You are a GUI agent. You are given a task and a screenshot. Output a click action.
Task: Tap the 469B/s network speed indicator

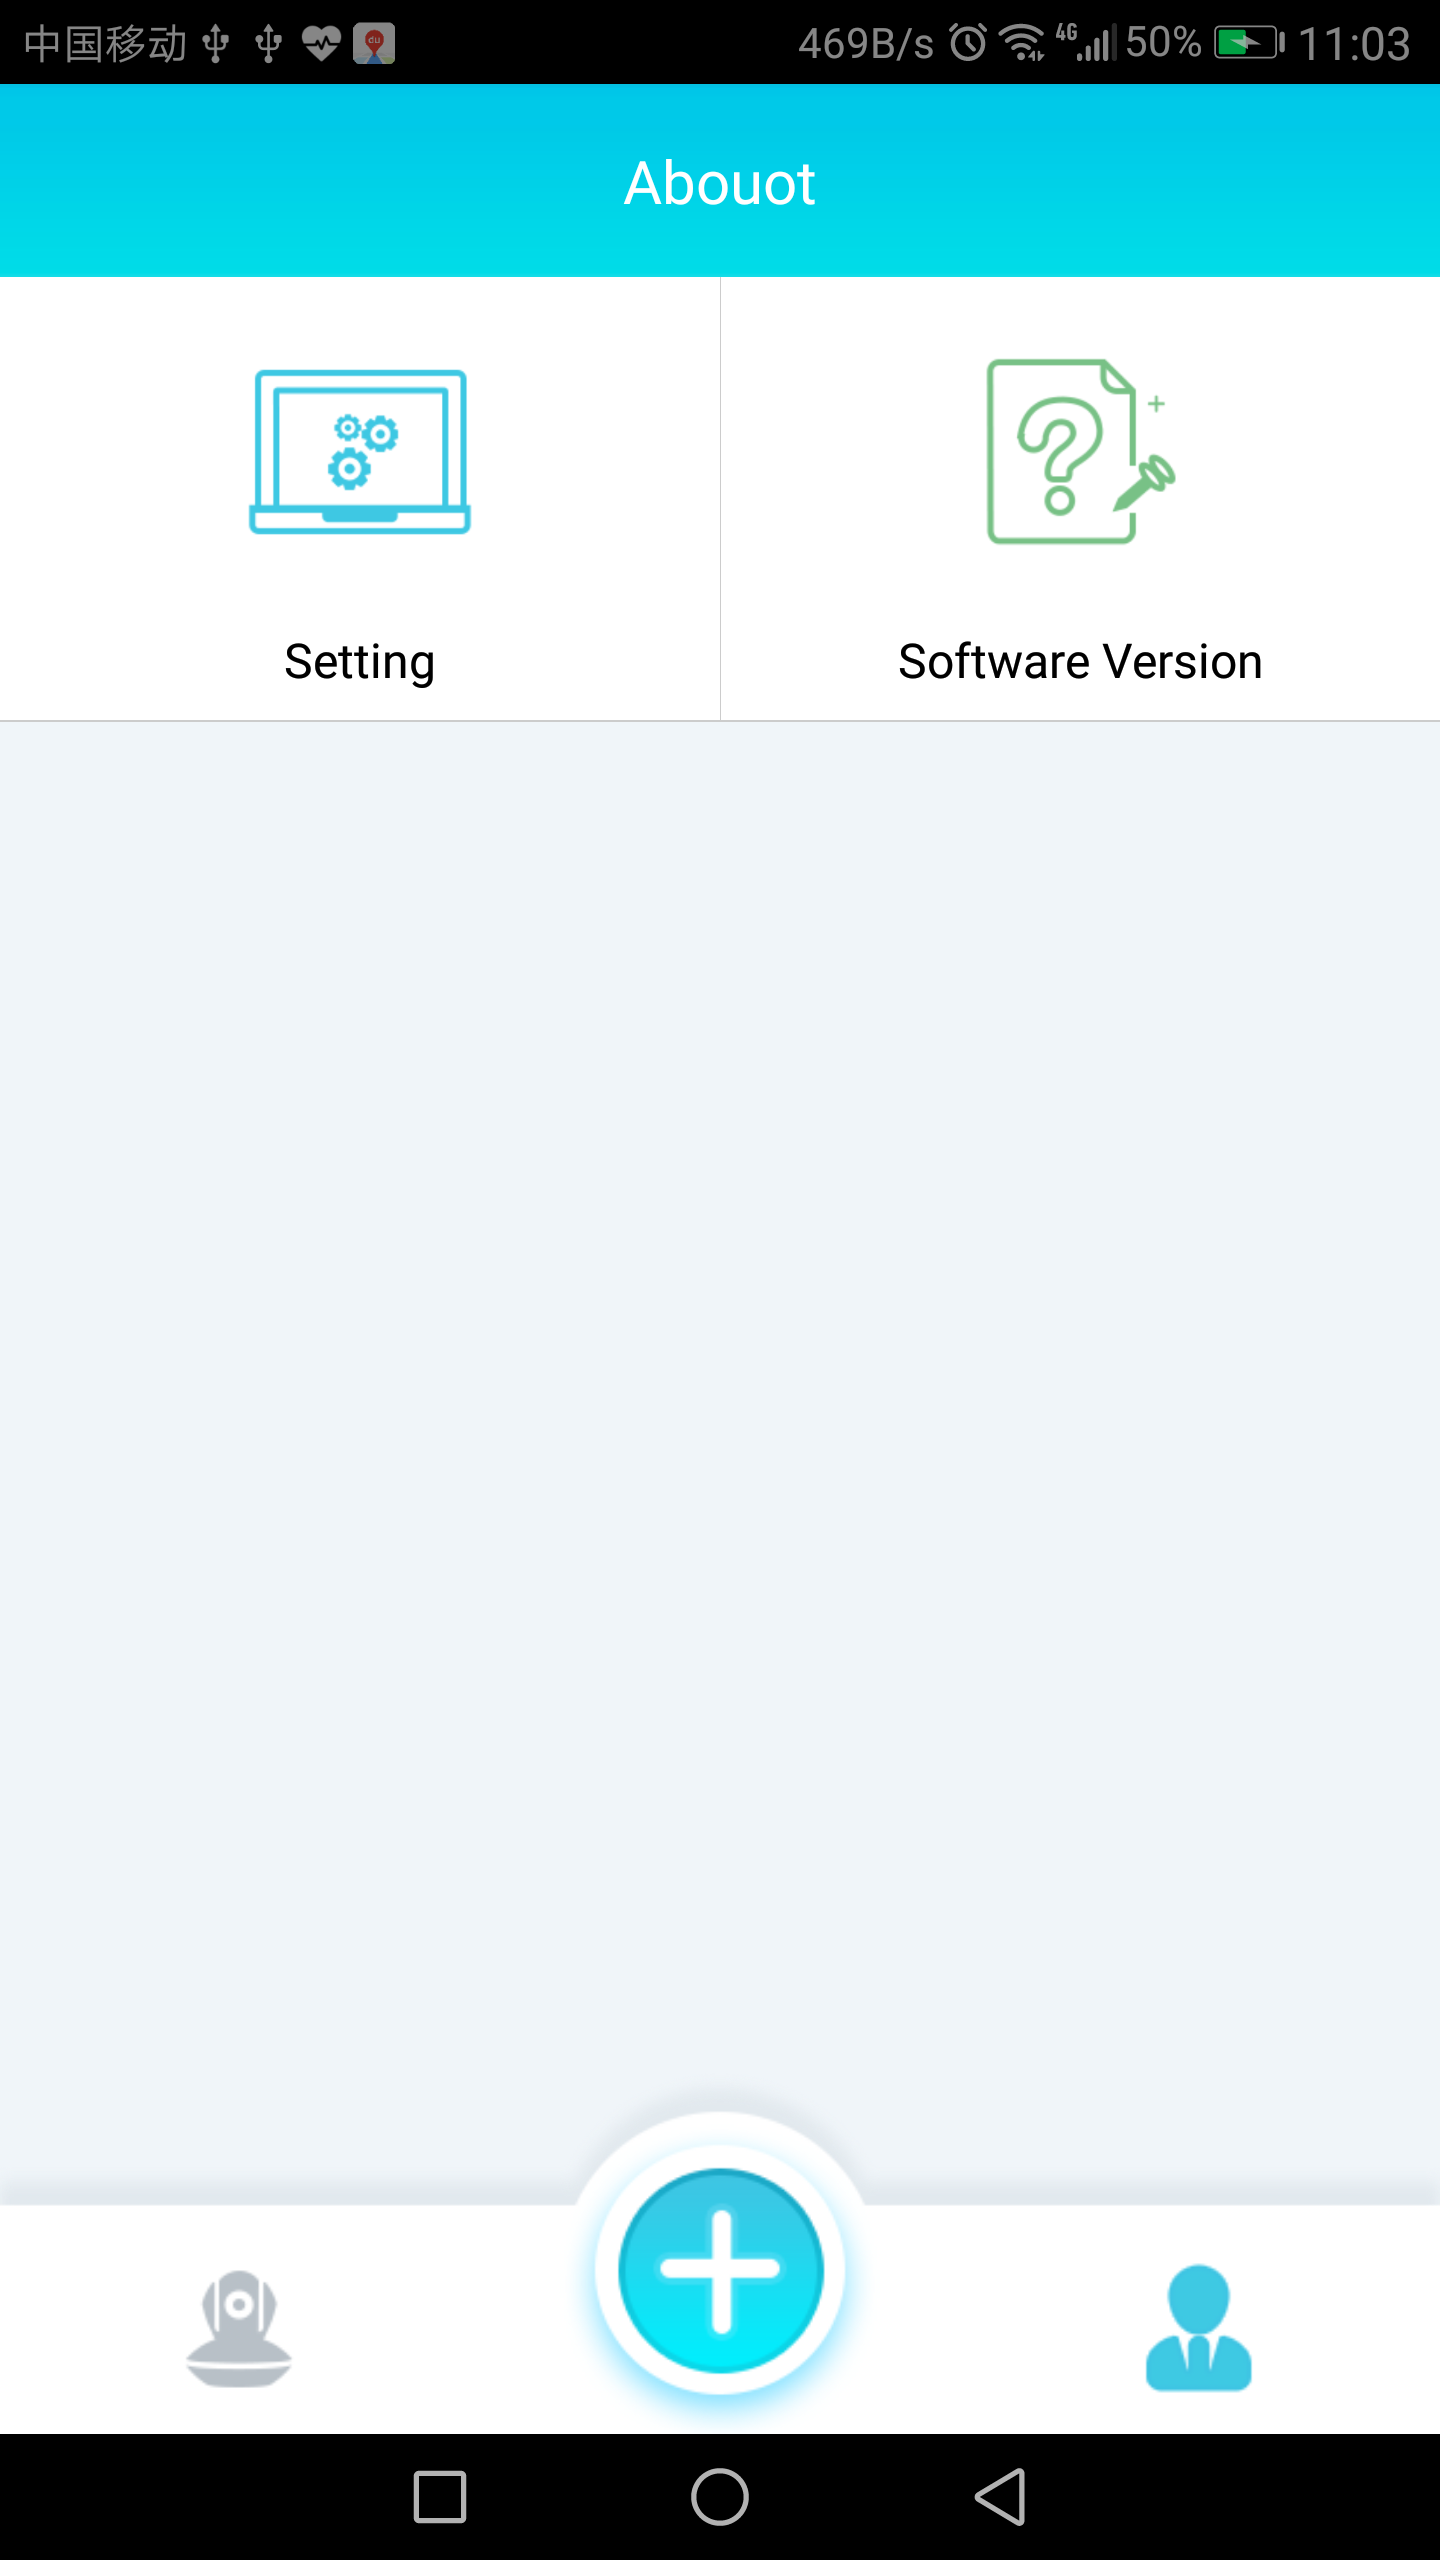pos(866,44)
